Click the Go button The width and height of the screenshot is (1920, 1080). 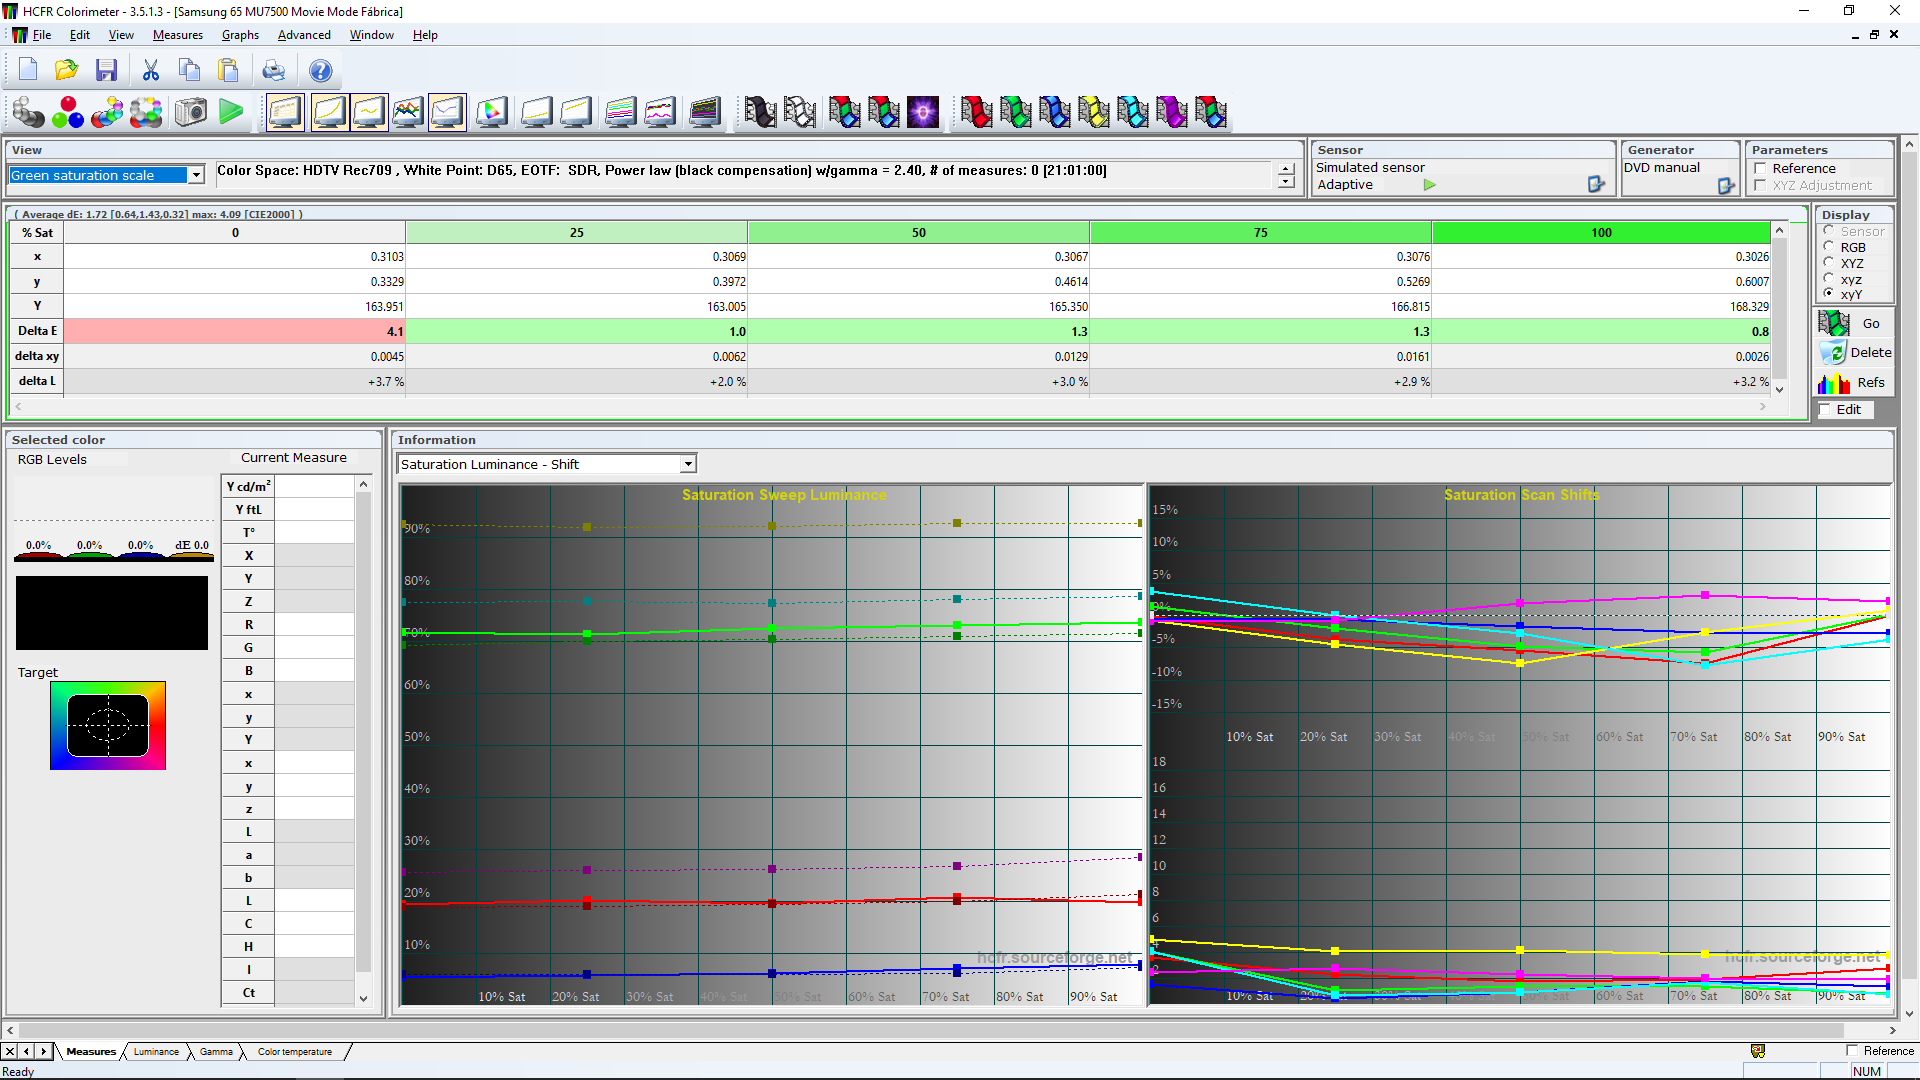tap(1854, 323)
